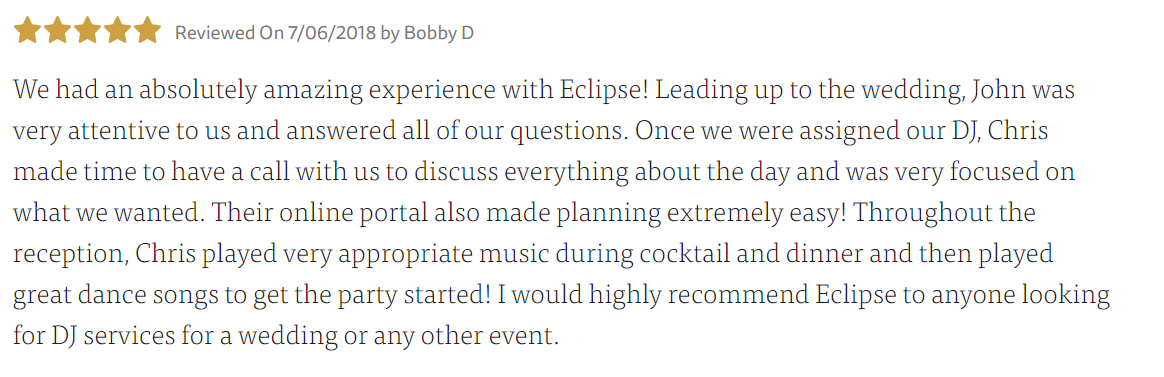Select the fifth gold rating star
The height and width of the screenshot is (377, 1164).
pos(148,31)
